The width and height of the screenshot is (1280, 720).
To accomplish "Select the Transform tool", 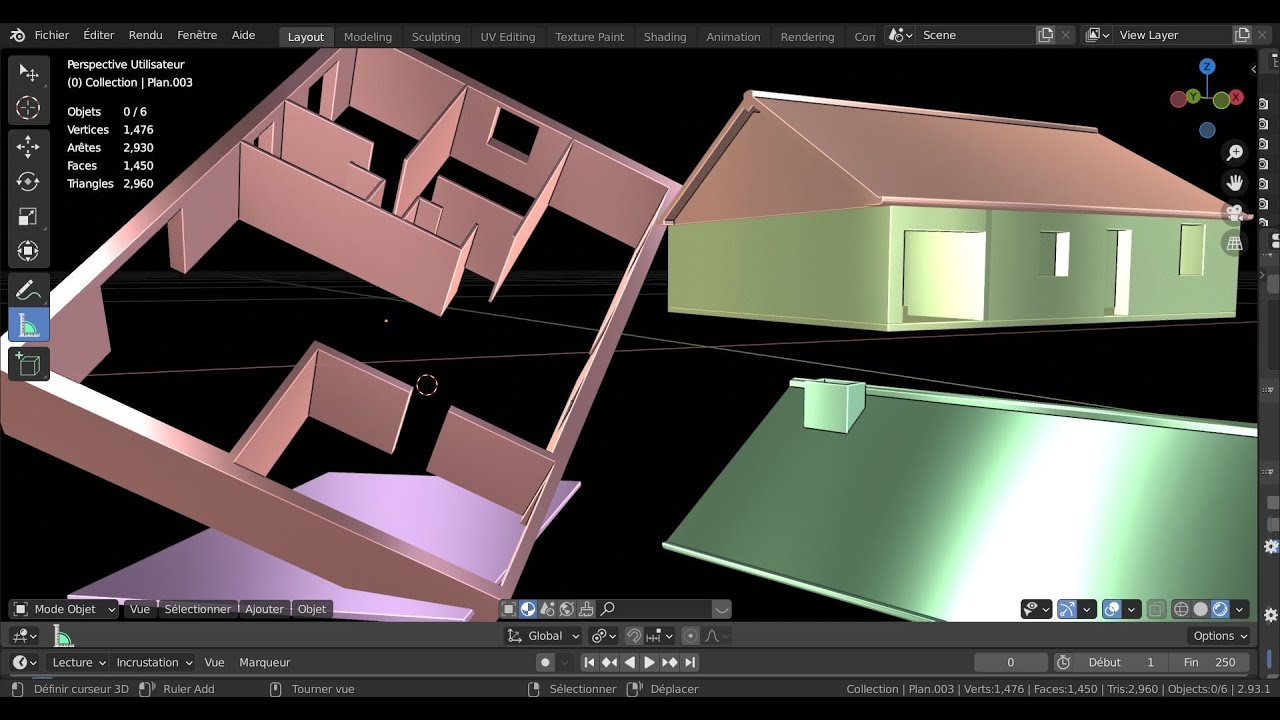I will [x=28, y=251].
